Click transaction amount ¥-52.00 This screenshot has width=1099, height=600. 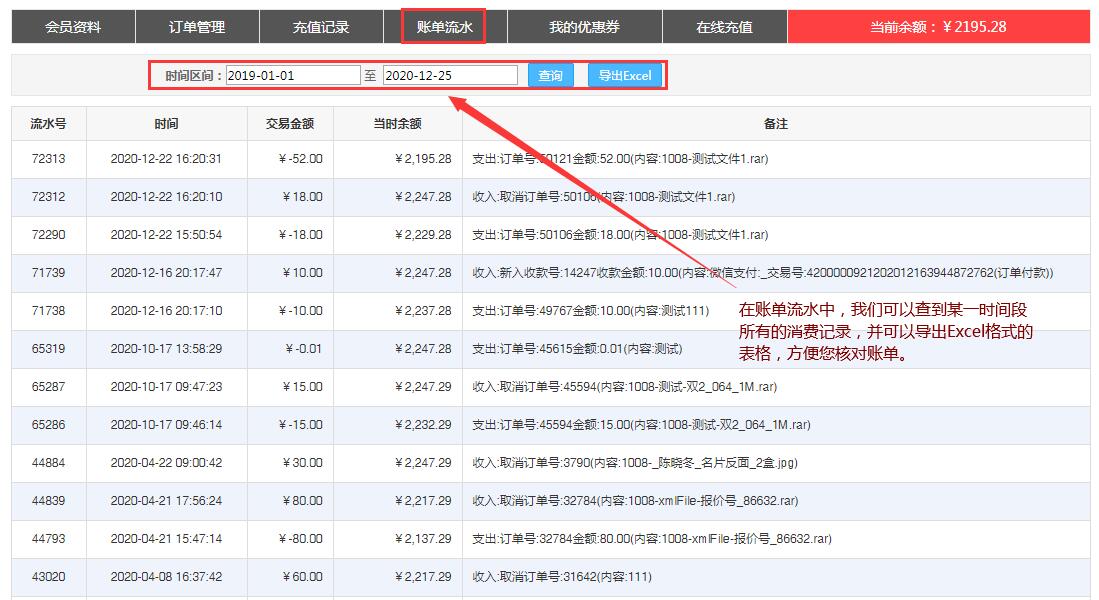coord(301,159)
